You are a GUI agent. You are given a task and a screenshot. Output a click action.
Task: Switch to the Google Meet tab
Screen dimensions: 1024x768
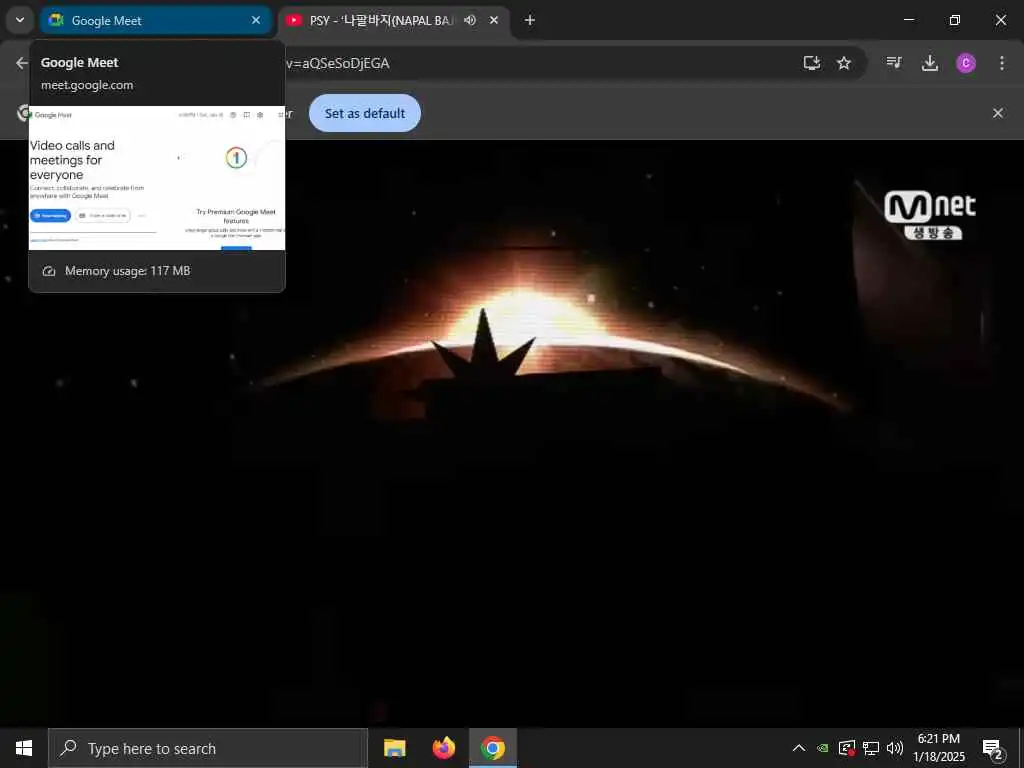(155, 20)
